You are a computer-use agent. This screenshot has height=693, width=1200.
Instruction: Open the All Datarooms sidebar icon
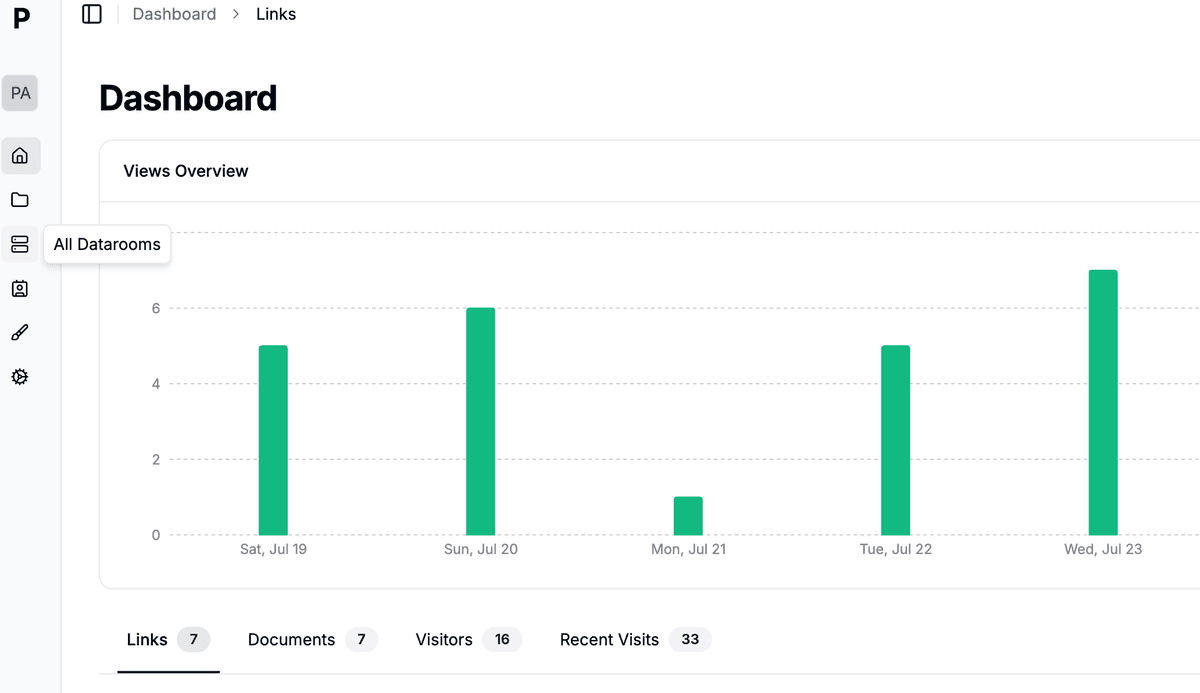(20, 244)
